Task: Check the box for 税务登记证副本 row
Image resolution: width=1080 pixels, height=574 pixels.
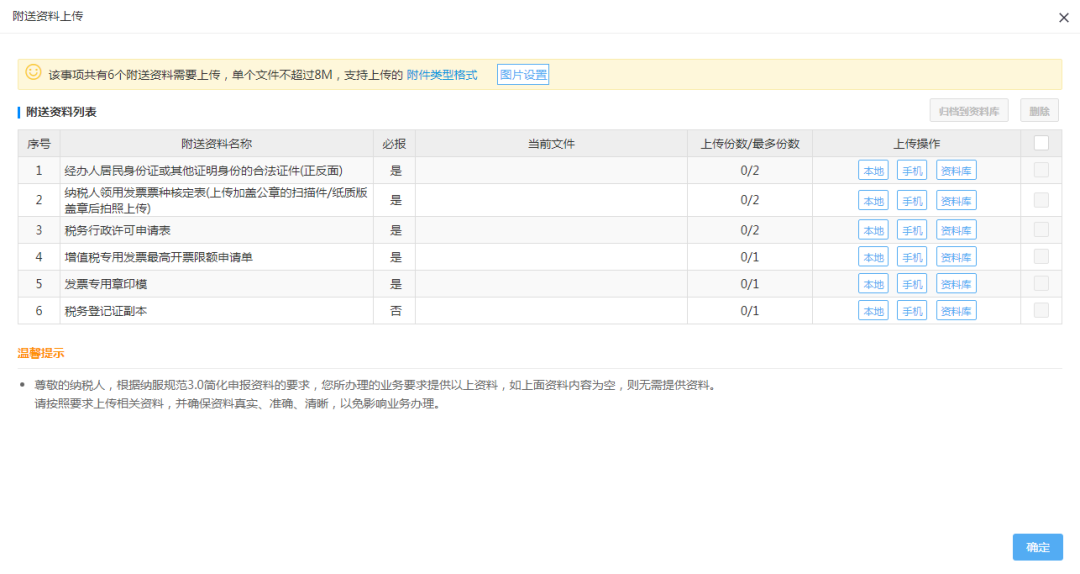Action: pos(1041,310)
